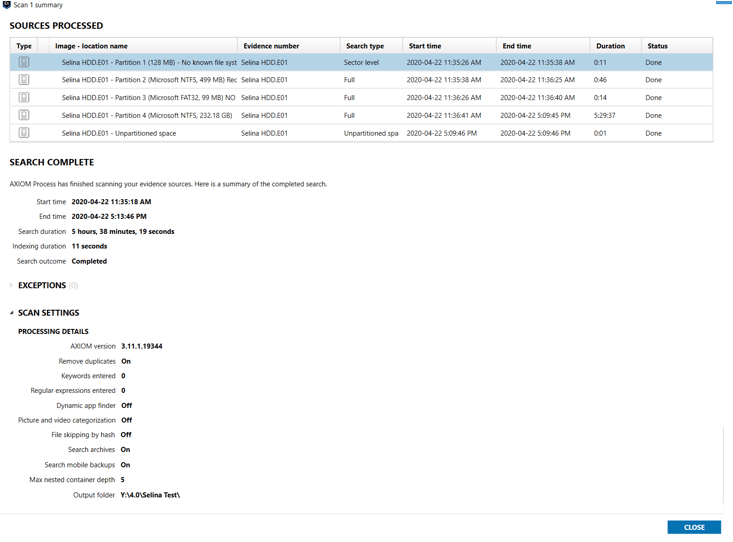Click the indexing duration 11 seconds value
Image resolution: width=733 pixels, height=542 pixels.
pos(89,246)
